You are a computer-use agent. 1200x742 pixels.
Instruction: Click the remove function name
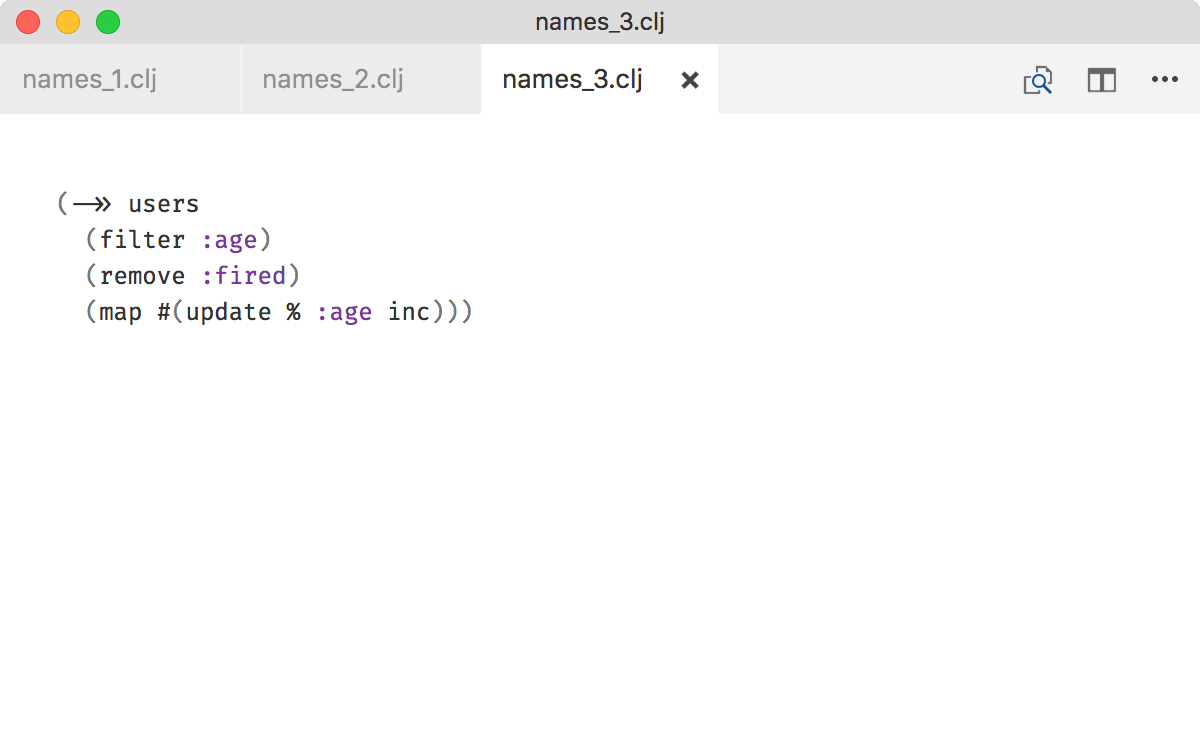pyautogui.click(x=143, y=275)
